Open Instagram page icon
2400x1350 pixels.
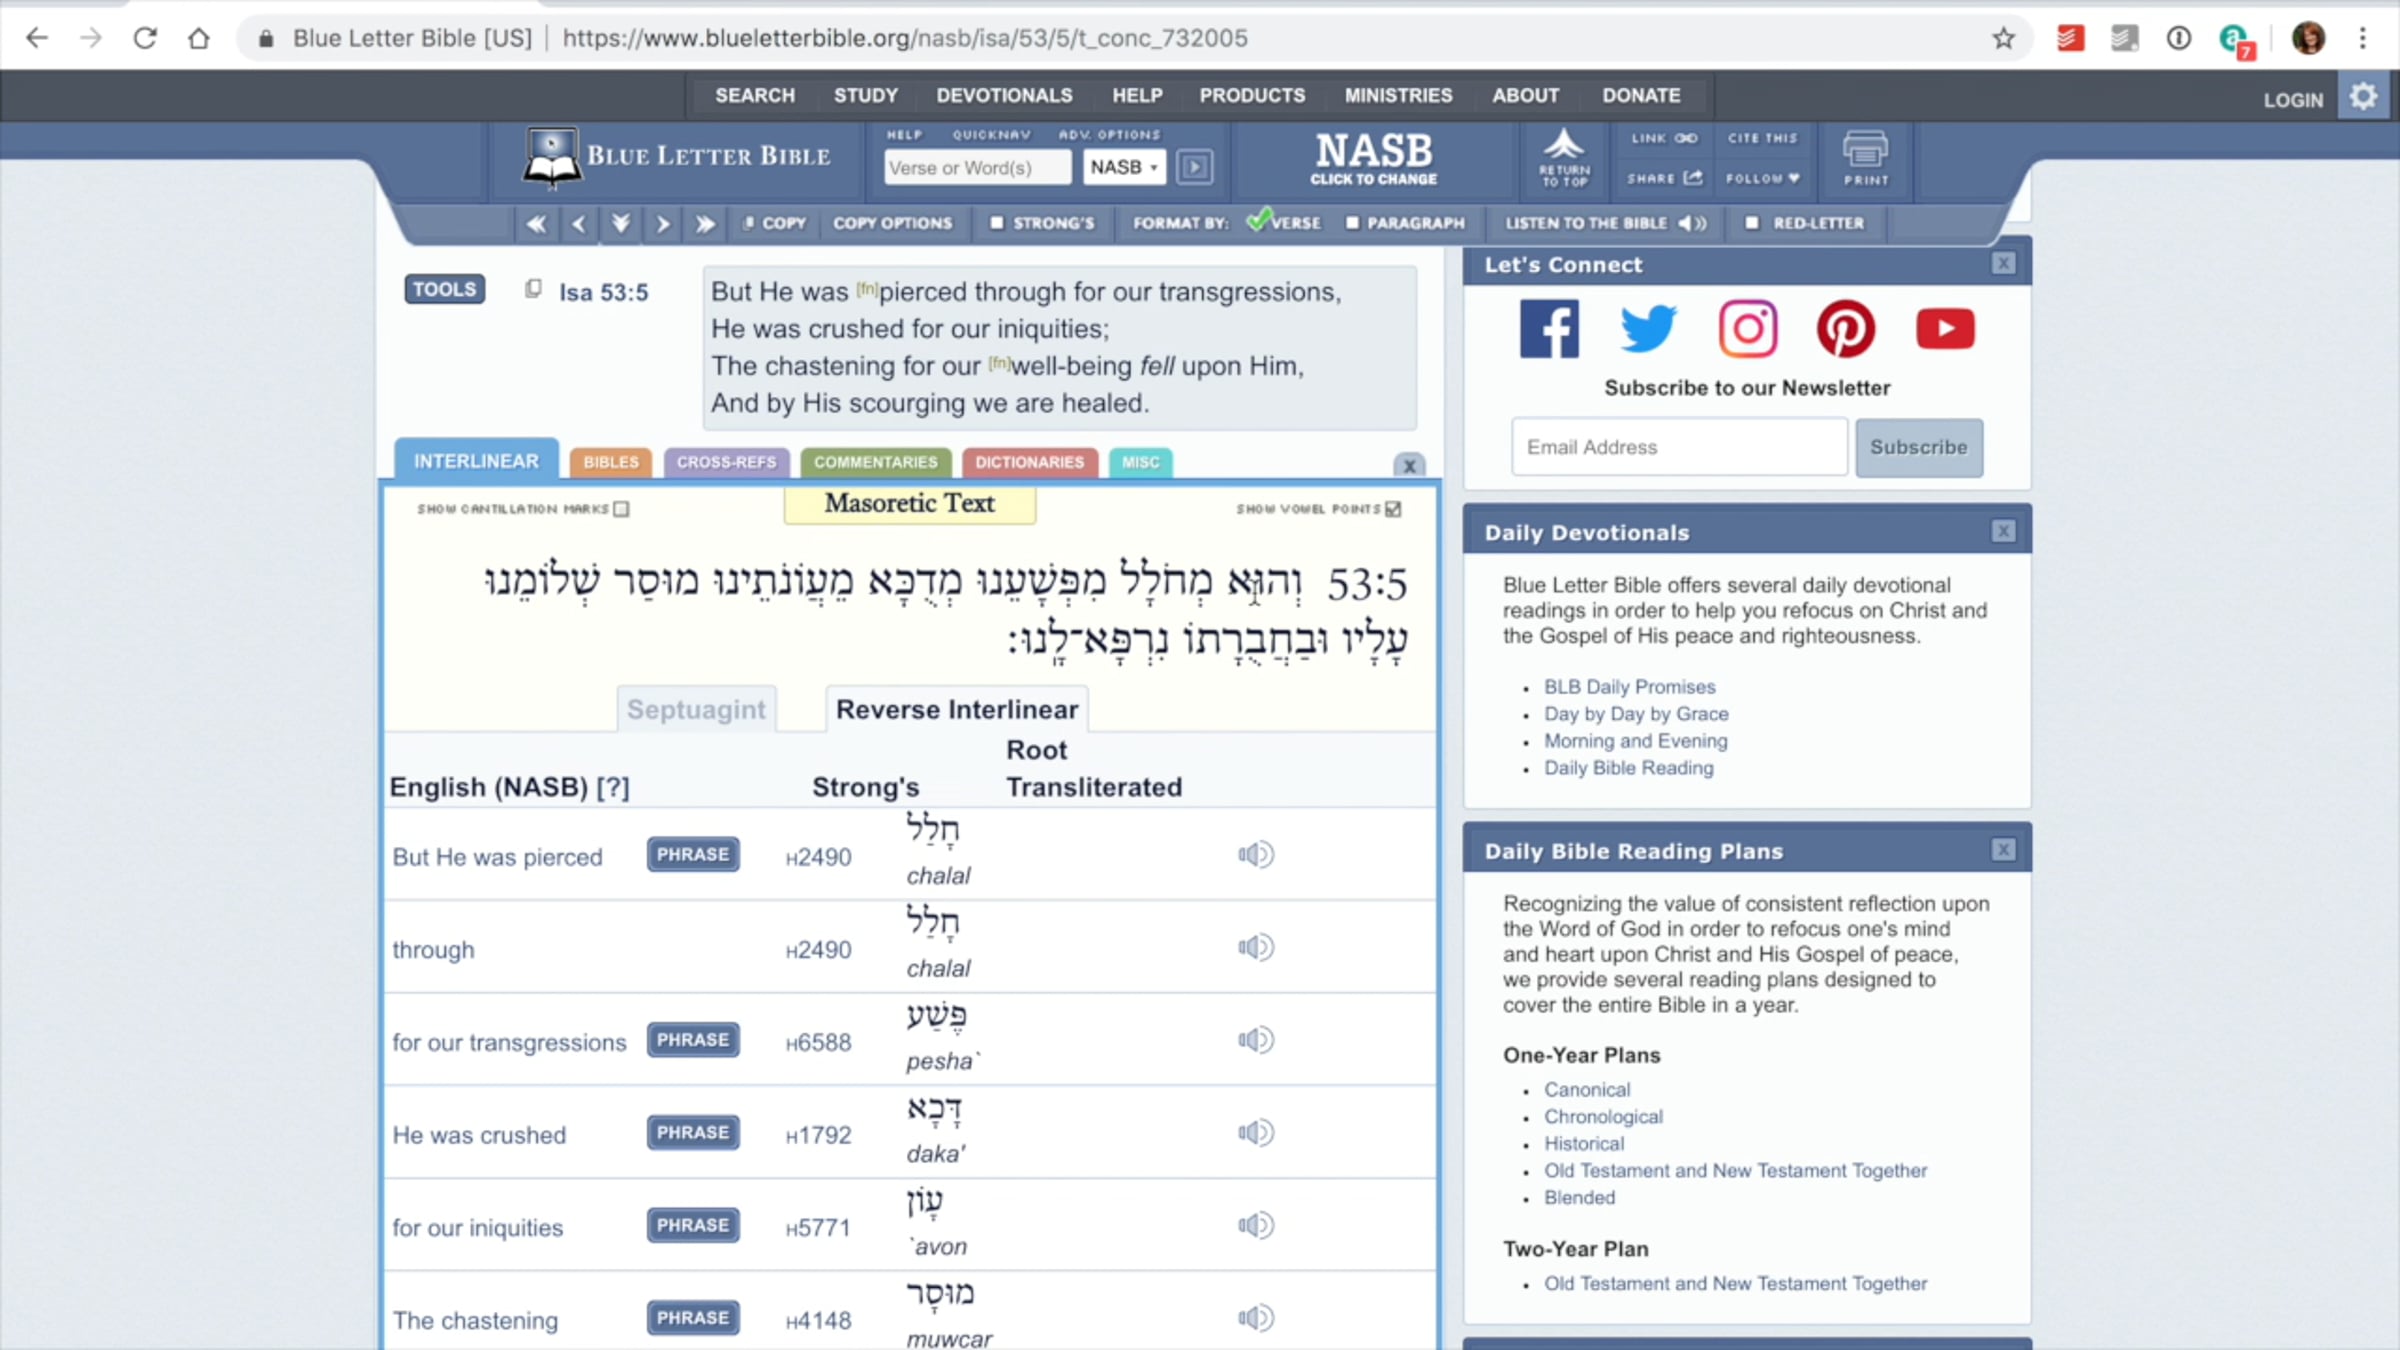(x=1748, y=329)
